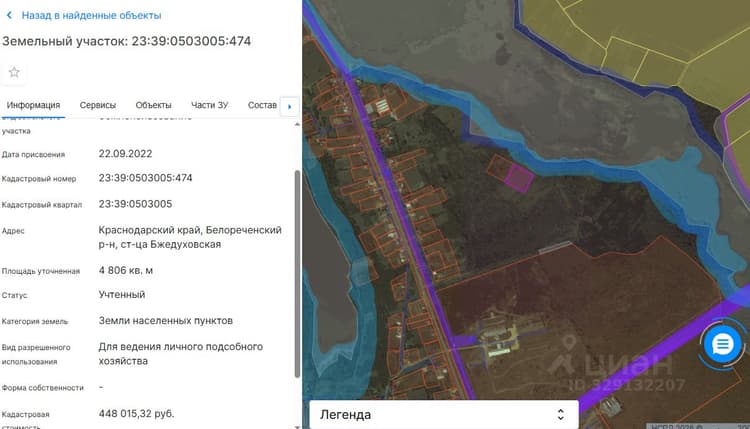Open the blue chat bubble icon

[x=722, y=343]
